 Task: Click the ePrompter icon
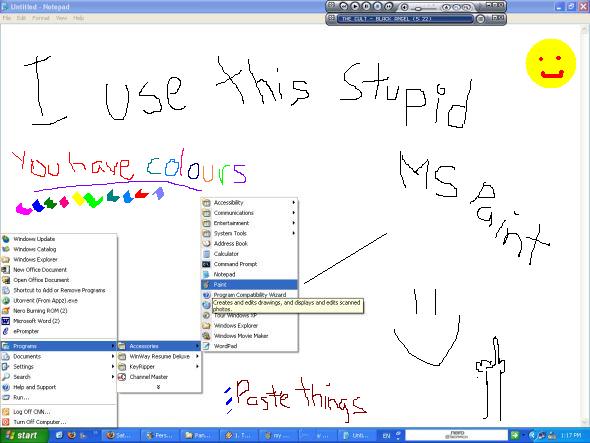(6, 331)
